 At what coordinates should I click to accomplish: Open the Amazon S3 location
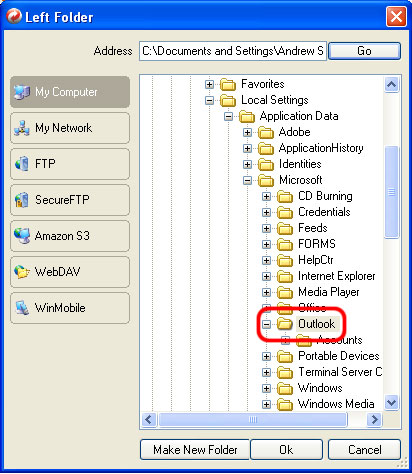pyautogui.click(x=70, y=236)
